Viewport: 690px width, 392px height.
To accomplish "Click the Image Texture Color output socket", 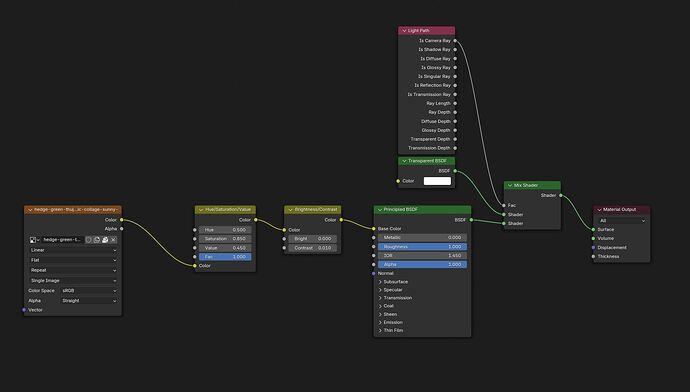I will (122, 220).
